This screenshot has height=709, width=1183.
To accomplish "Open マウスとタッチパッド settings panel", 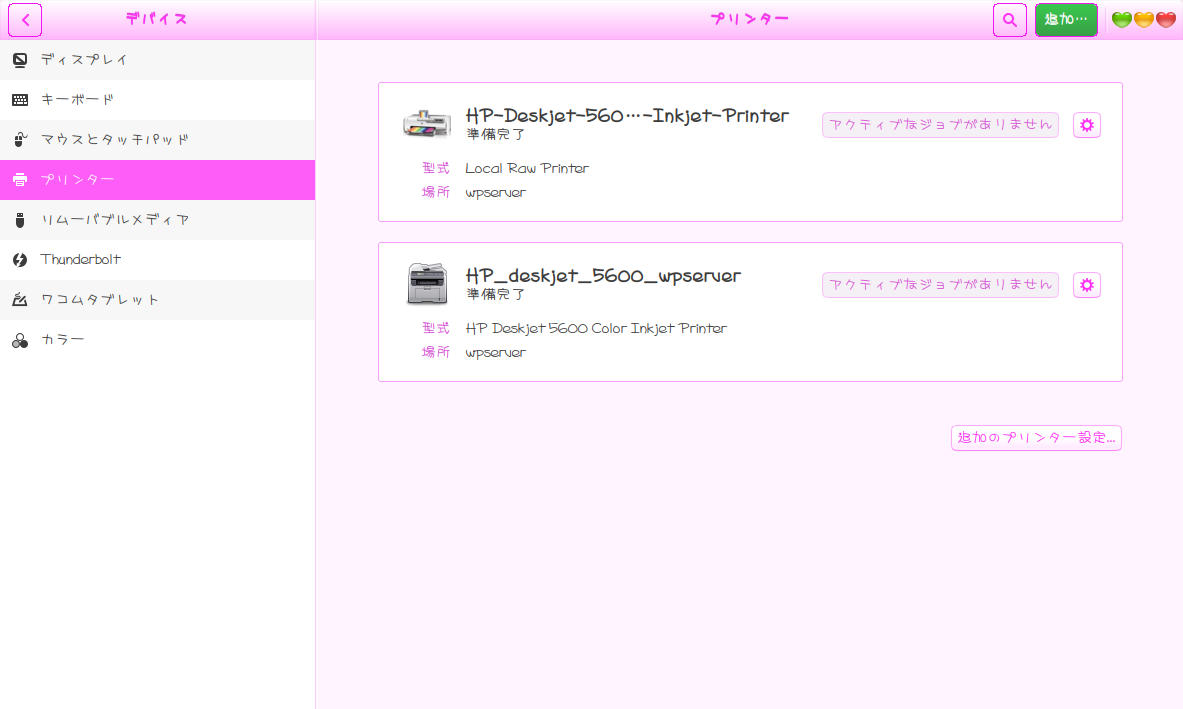I will [158, 140].
